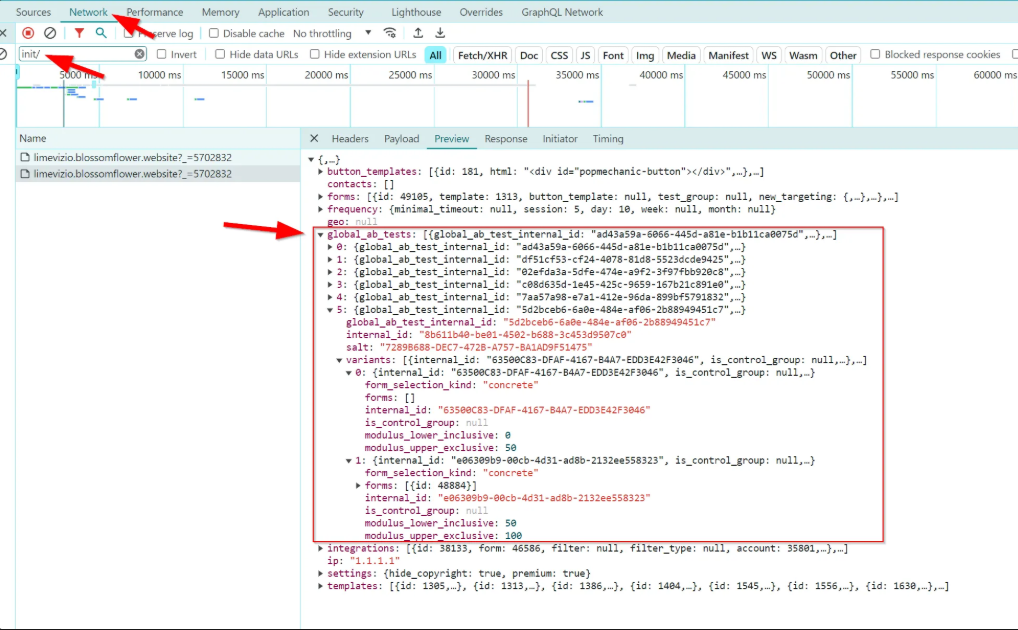The image size is (1018, 630).
Task: Filter by JS requests
Action: [x=585, y=55]
